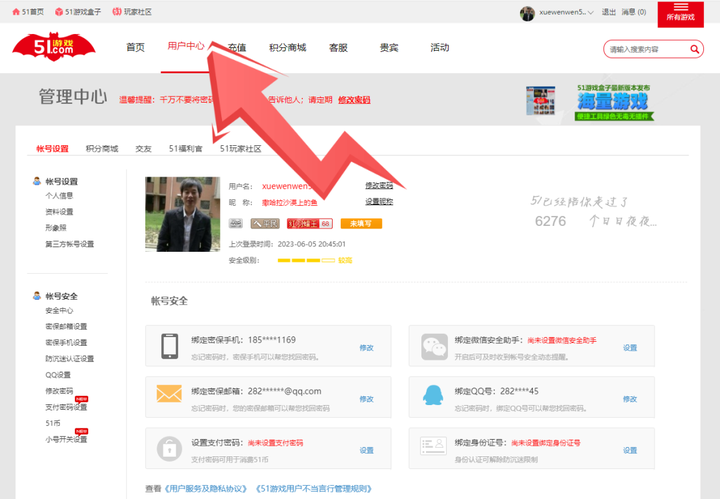Screen dimensions: 720x499
Task: Click 退出 to log out
Action: click(609, 12)
